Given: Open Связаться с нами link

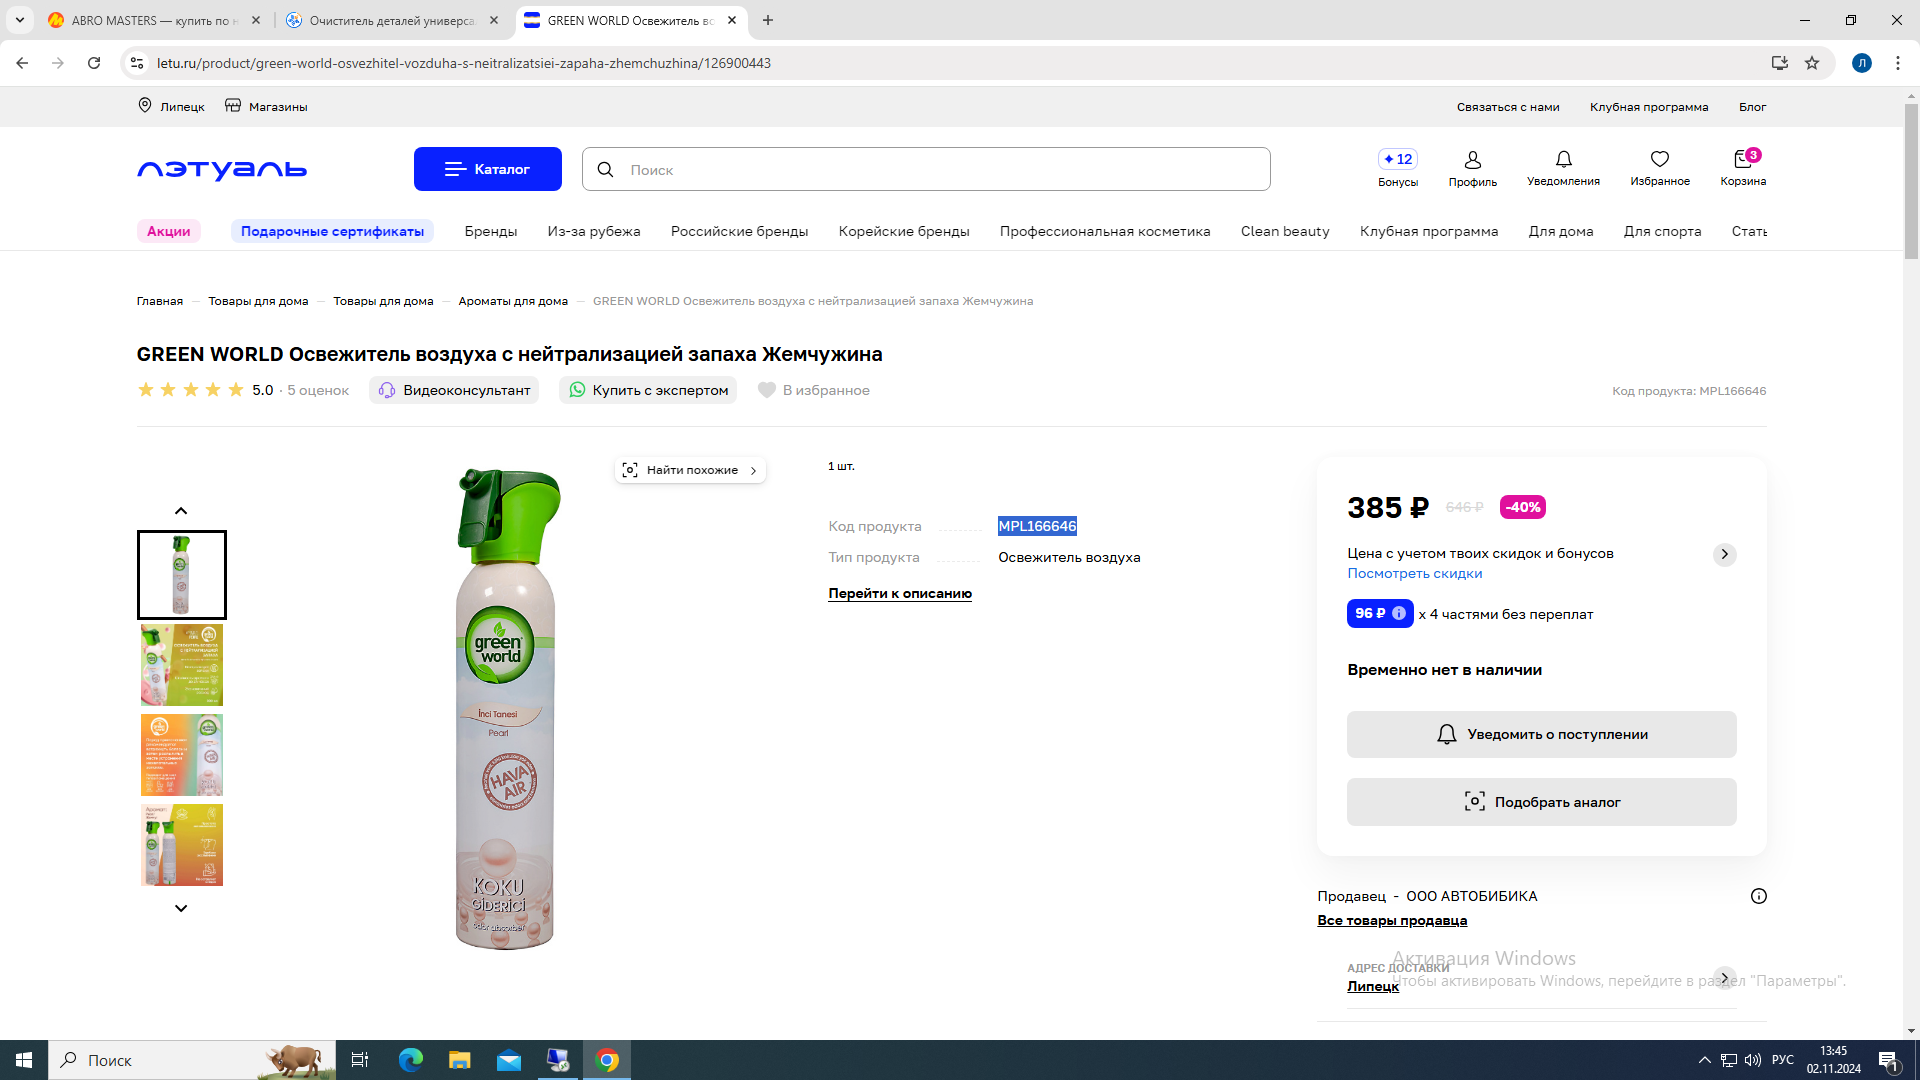Looking at the screenshot, I should pos(1508,107).
